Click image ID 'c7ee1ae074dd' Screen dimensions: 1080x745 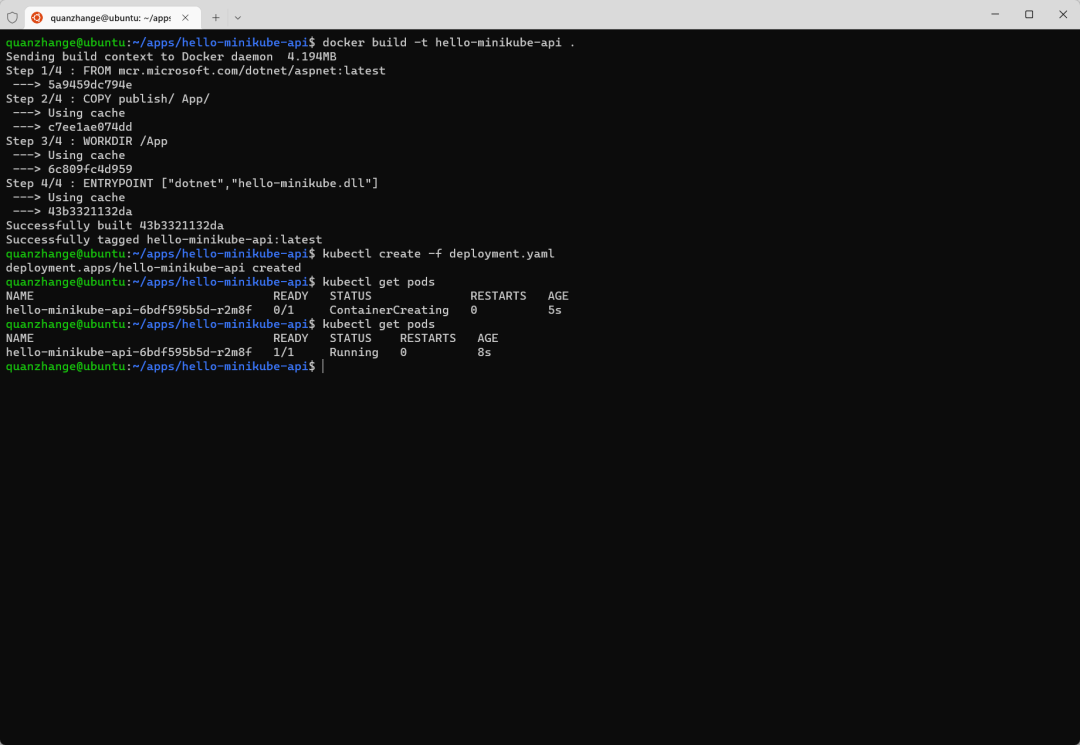click(x=90, y=127)
